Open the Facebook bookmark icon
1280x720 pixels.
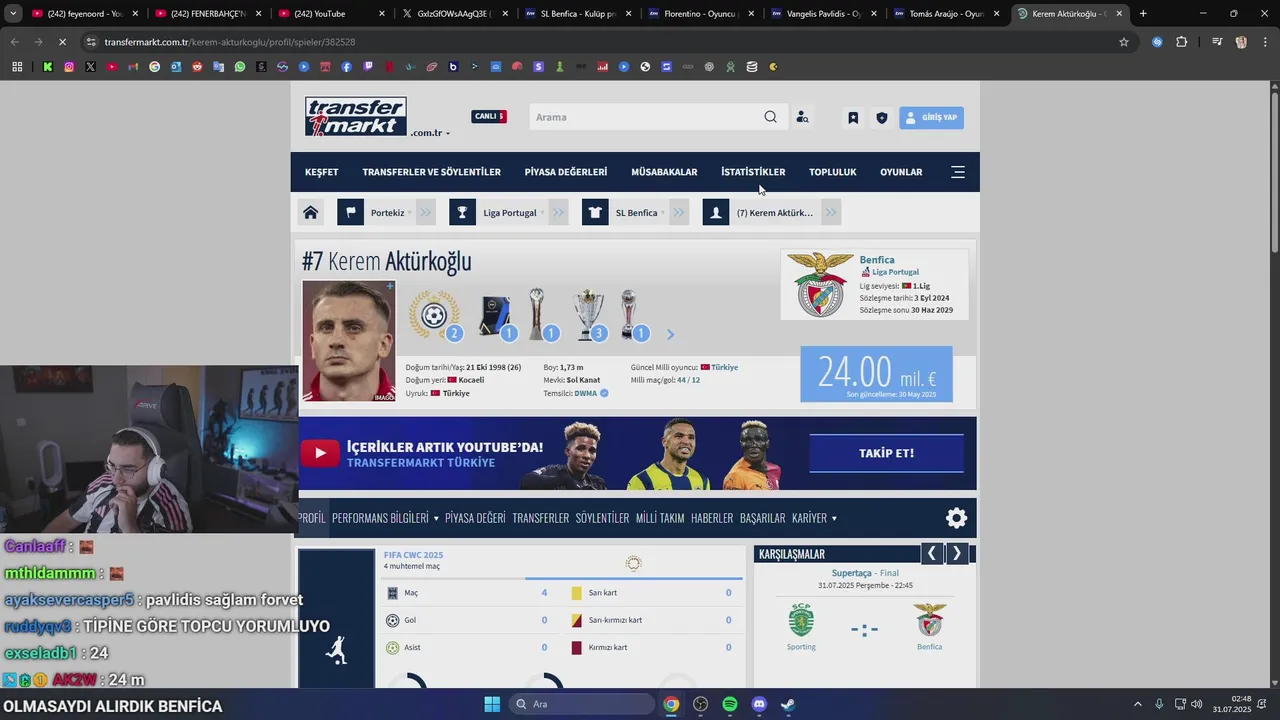point(347,67)
